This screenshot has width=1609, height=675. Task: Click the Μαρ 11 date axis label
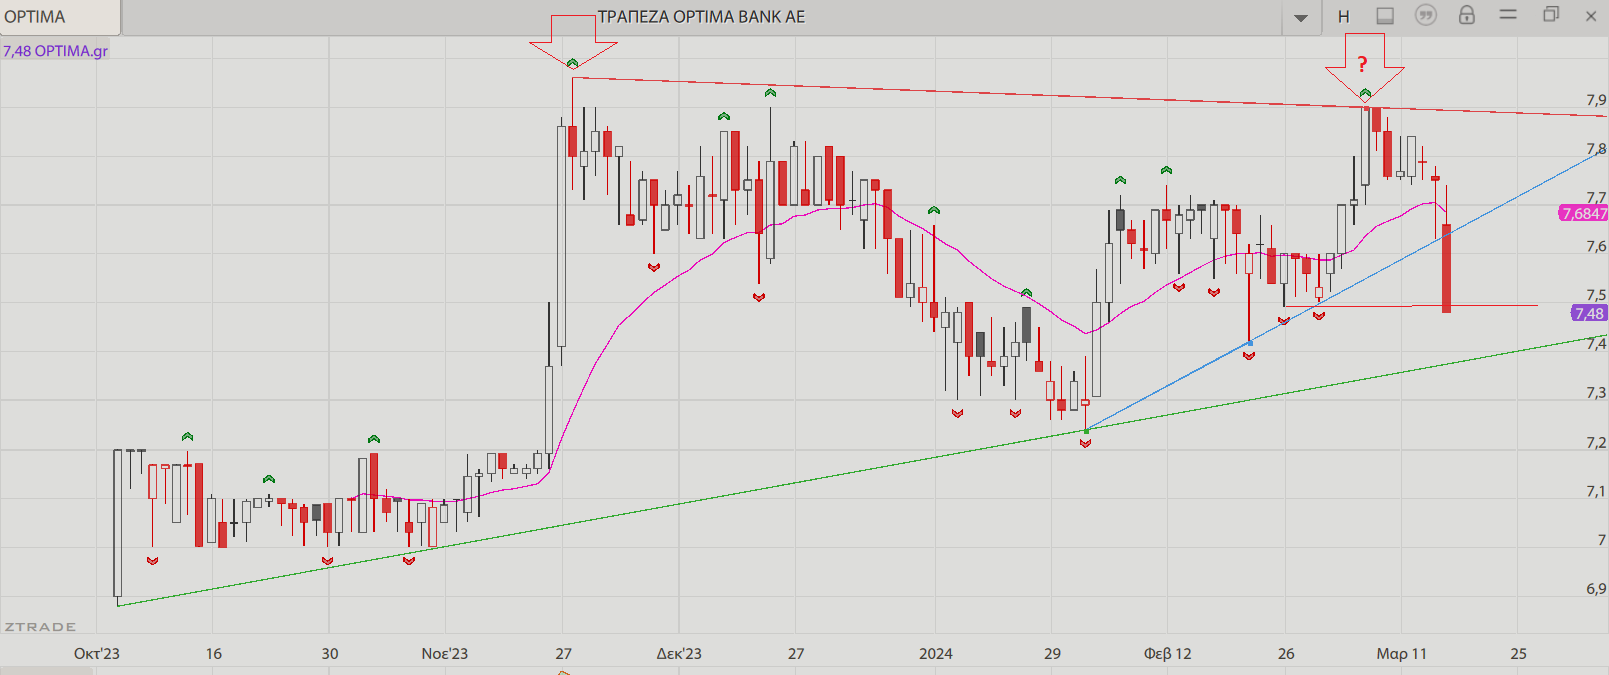tap(1402, 654)
